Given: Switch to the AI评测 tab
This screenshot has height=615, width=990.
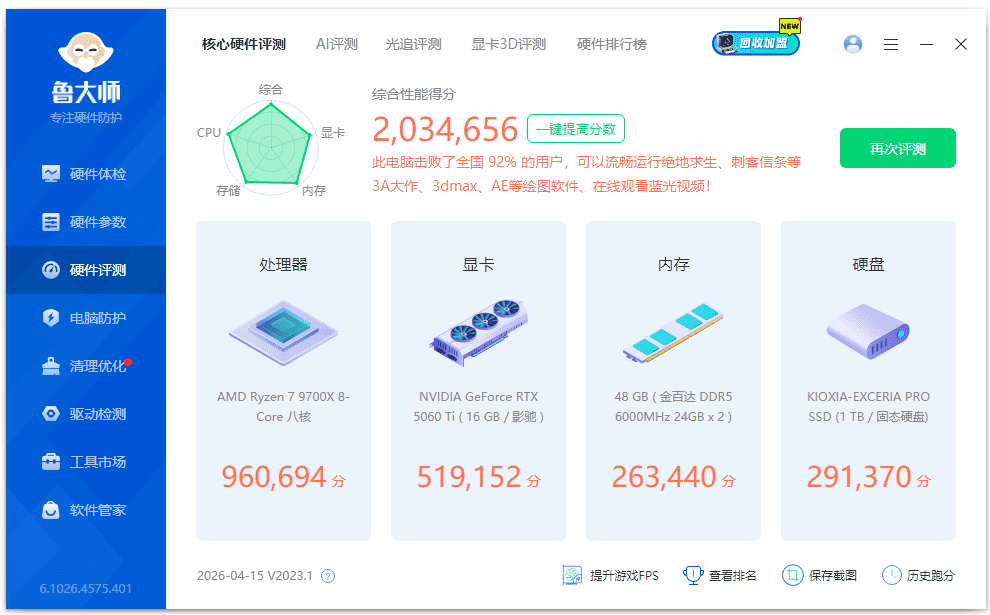Looking at the screenshot, I should pos(337,44).
